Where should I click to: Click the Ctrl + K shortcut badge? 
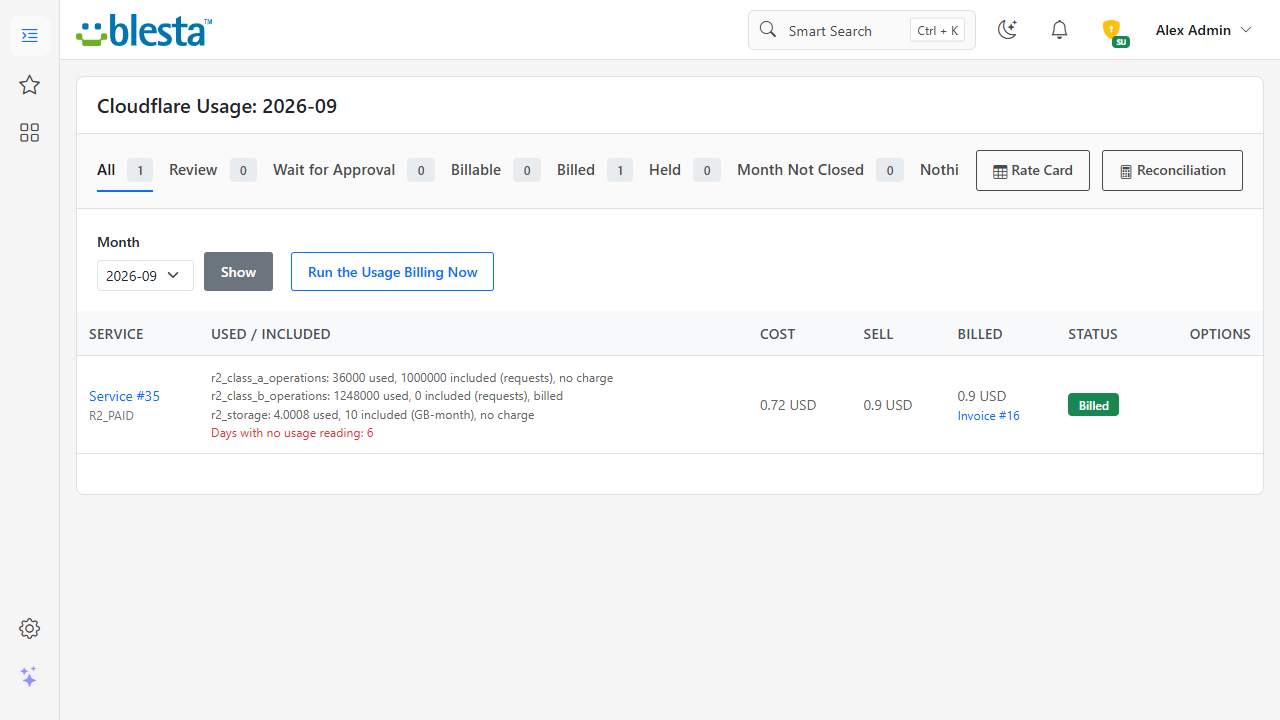(938, 30)
